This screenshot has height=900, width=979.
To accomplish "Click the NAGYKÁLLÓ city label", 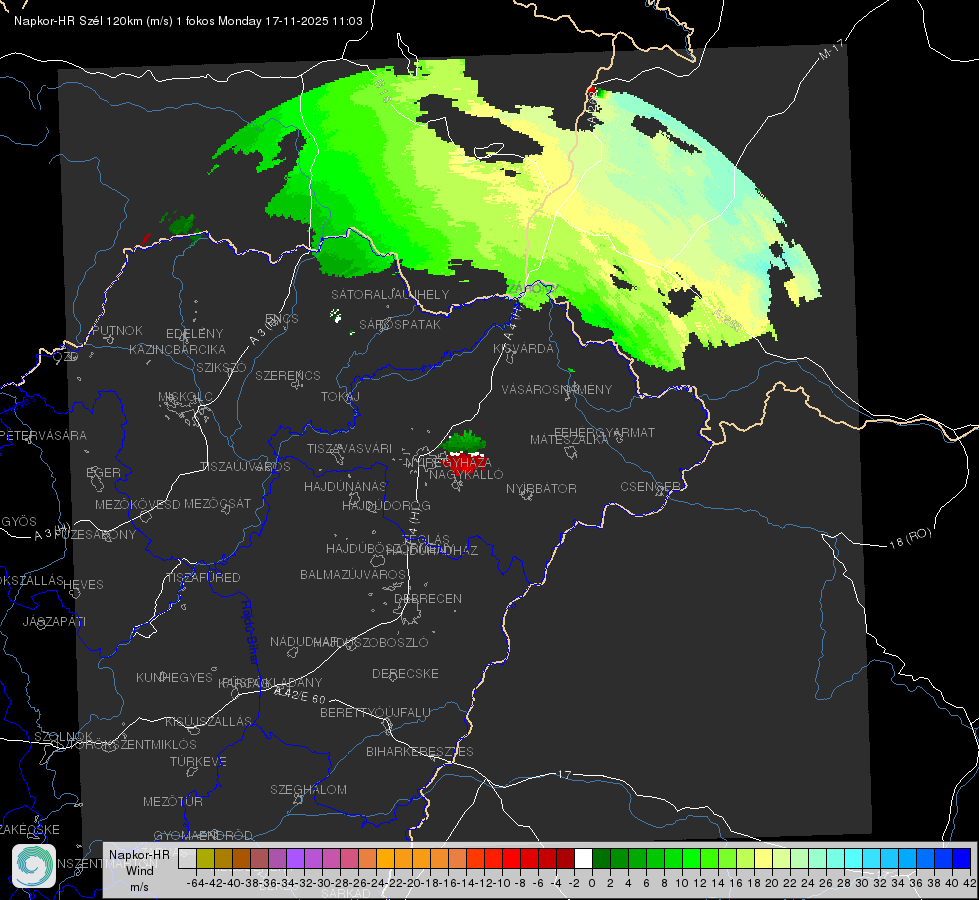I will pos(466,474).
